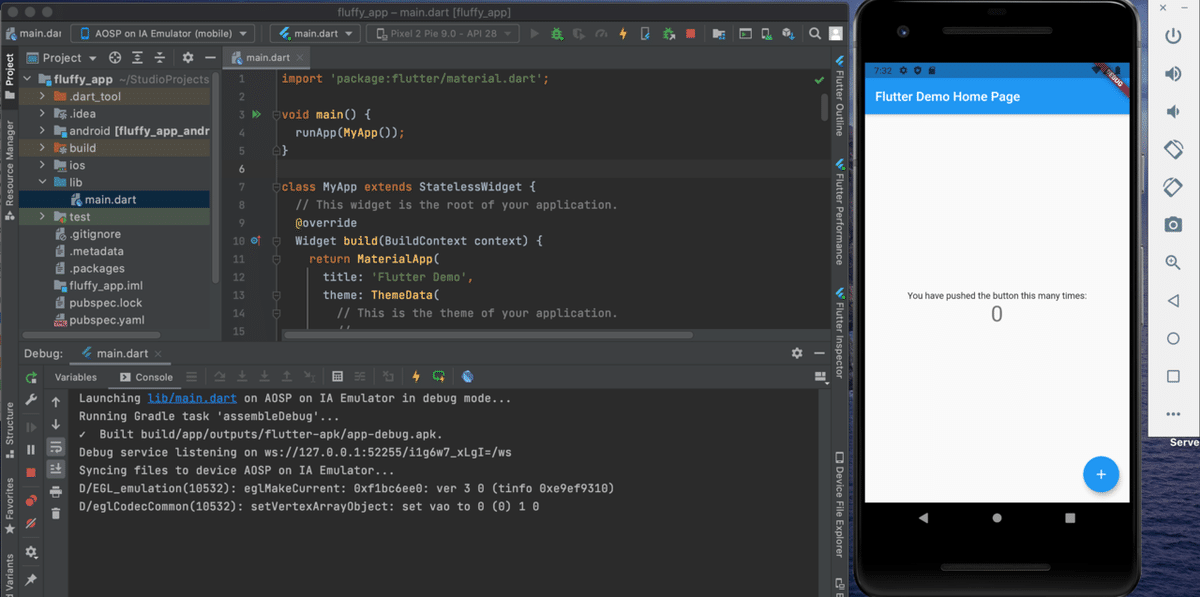
Task: Click Collapse All icon in Project panel
Action: coord(162,58)
